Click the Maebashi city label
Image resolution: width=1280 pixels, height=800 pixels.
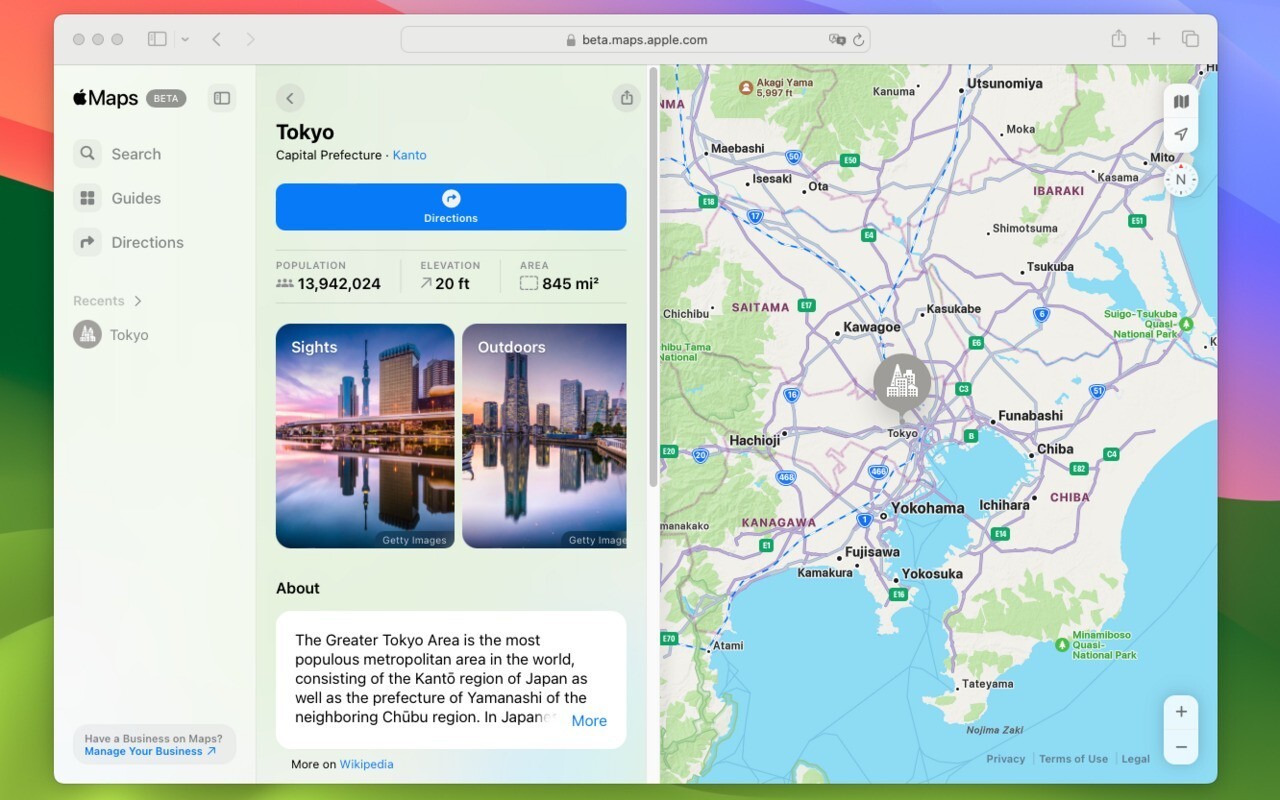point(737,149)
